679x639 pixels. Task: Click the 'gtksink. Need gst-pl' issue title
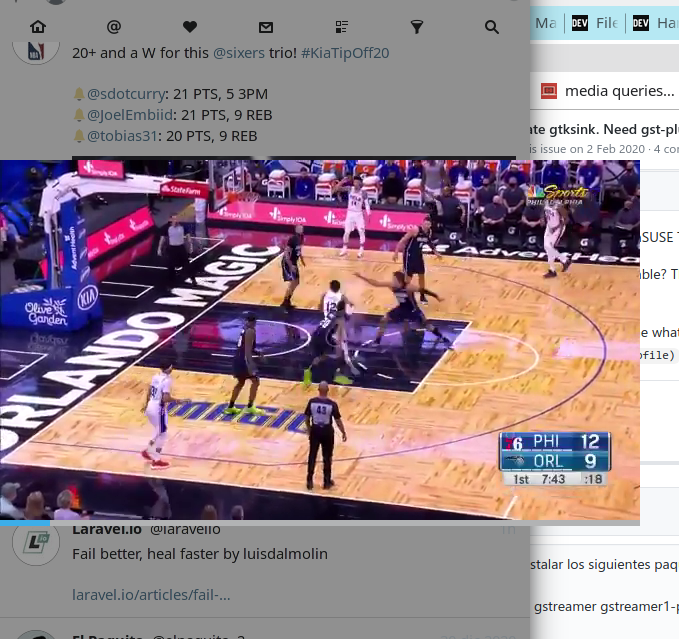(605, 129)
